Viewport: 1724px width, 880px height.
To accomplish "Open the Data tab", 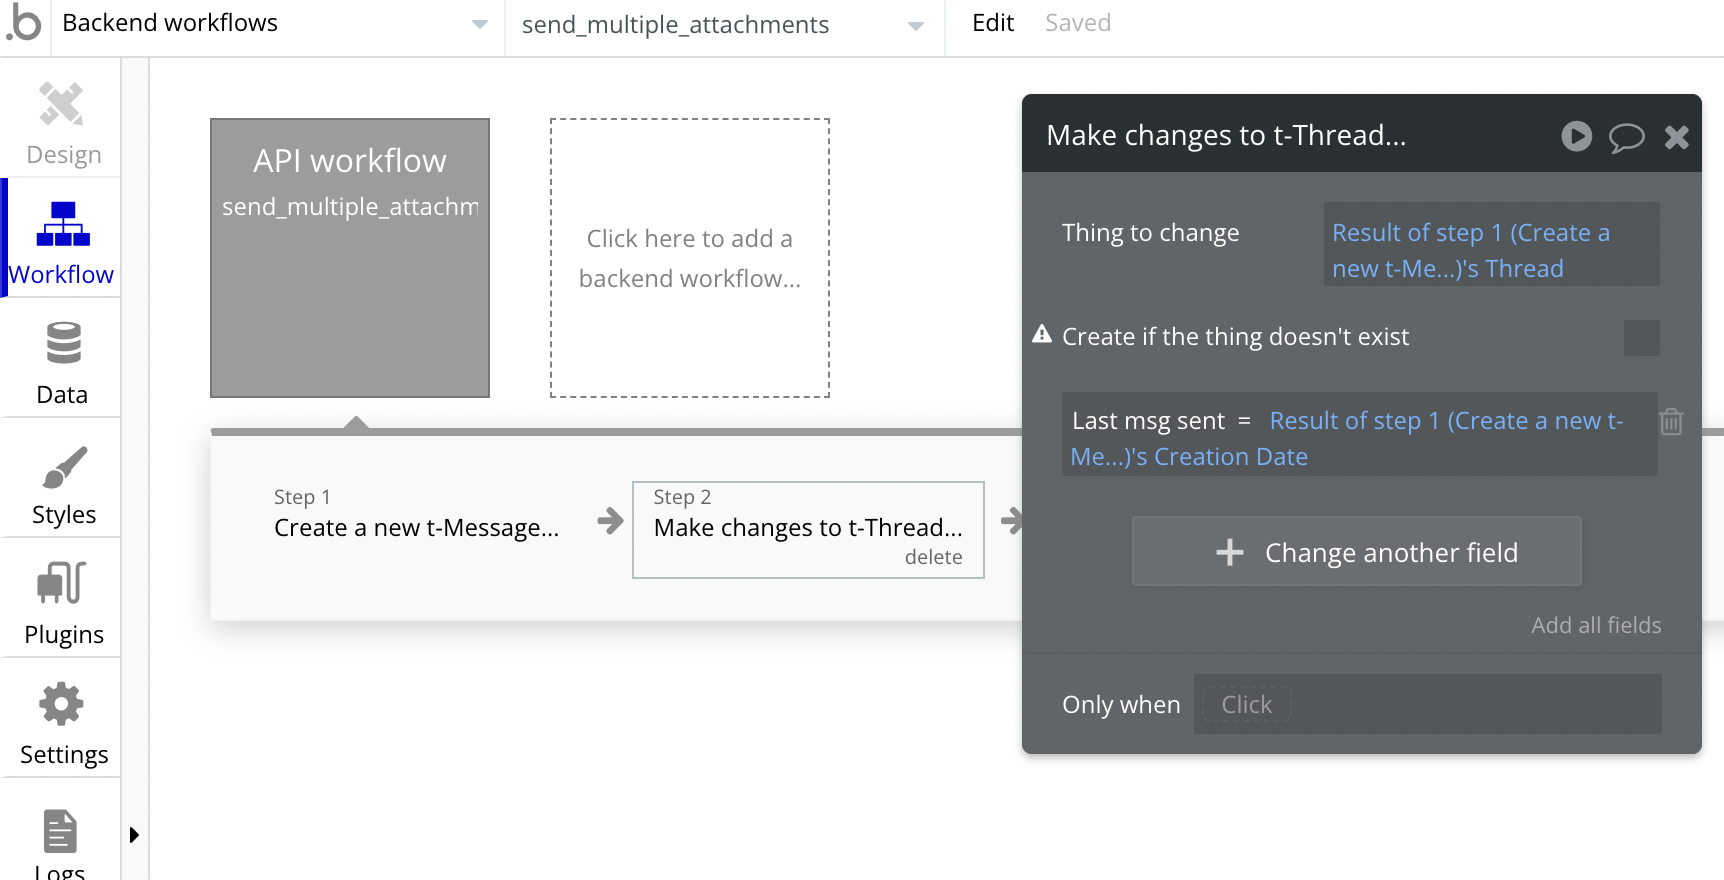I will [x=62, y=362].
